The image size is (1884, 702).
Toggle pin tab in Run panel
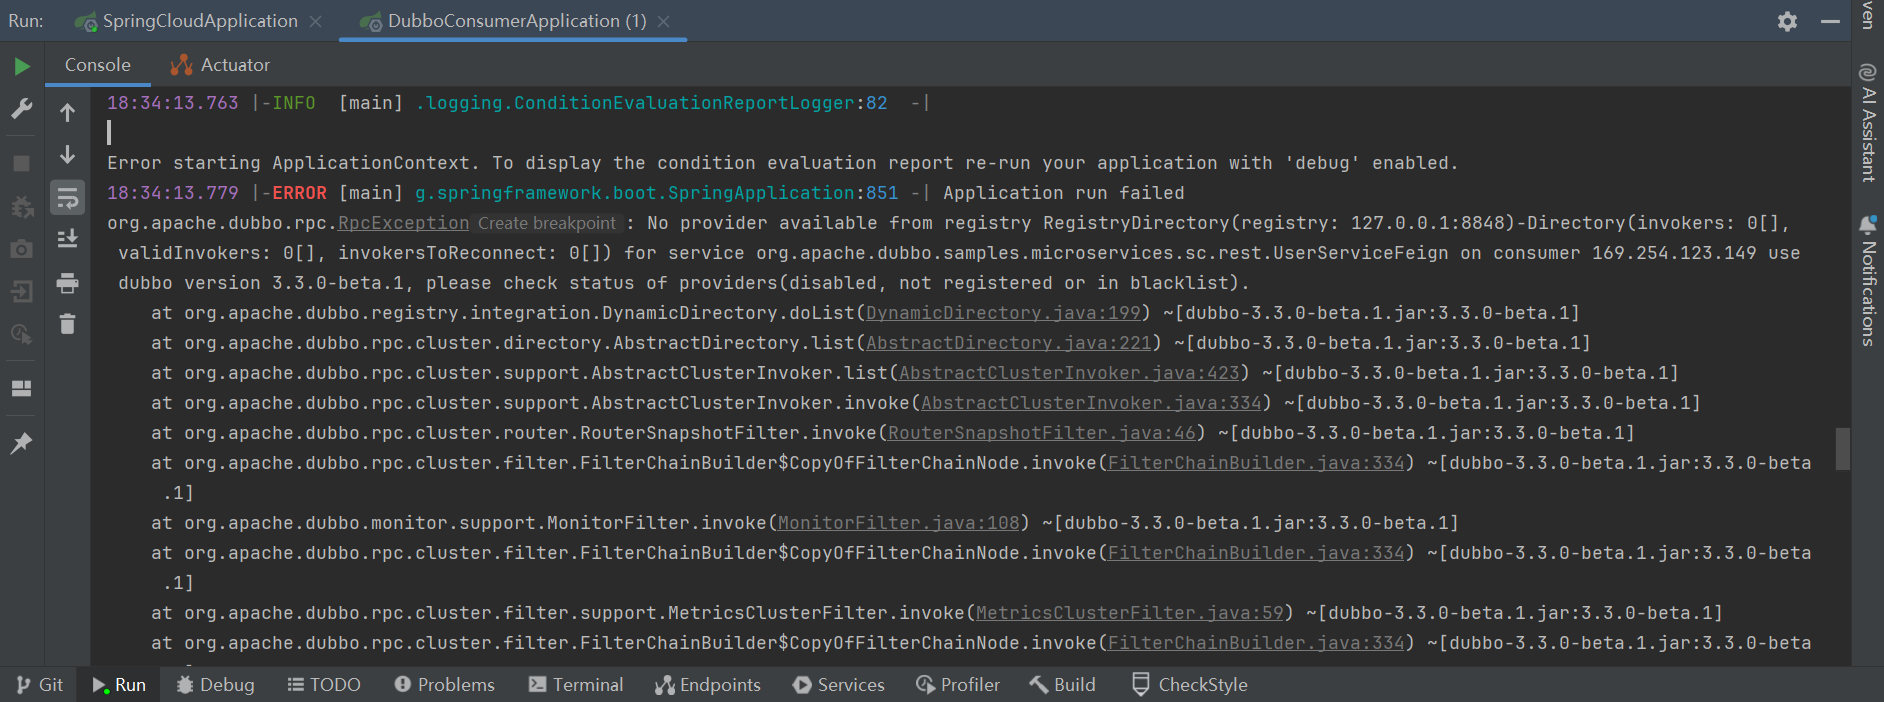coord(21,443)
